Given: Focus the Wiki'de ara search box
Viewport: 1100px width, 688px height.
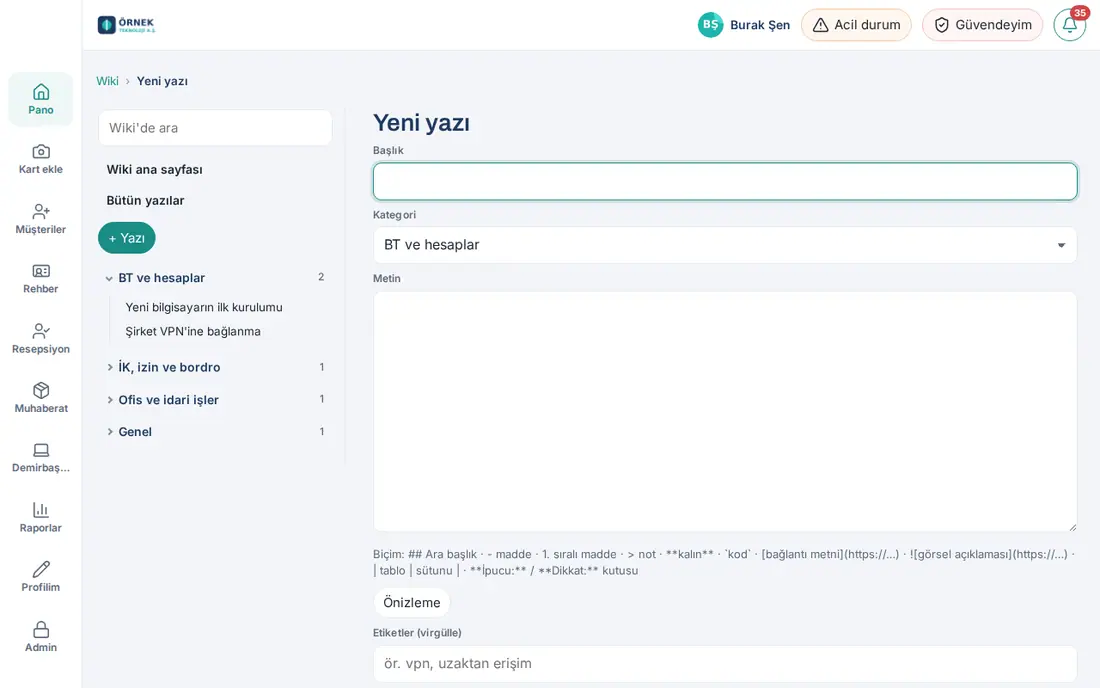Looking at the screenshot, I should click(215, 128).
